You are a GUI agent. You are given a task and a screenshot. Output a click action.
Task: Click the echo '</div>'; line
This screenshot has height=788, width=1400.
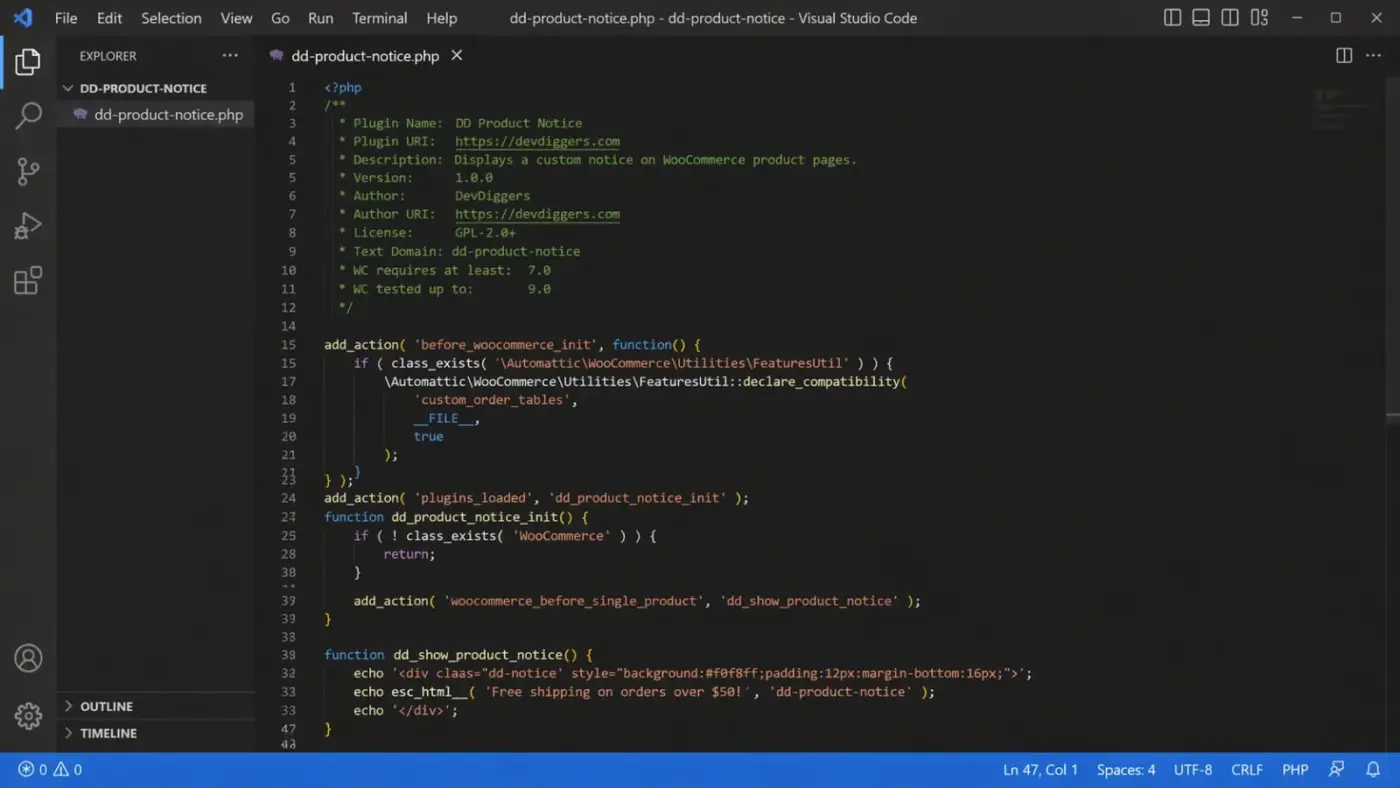click(x=405, y=710)
